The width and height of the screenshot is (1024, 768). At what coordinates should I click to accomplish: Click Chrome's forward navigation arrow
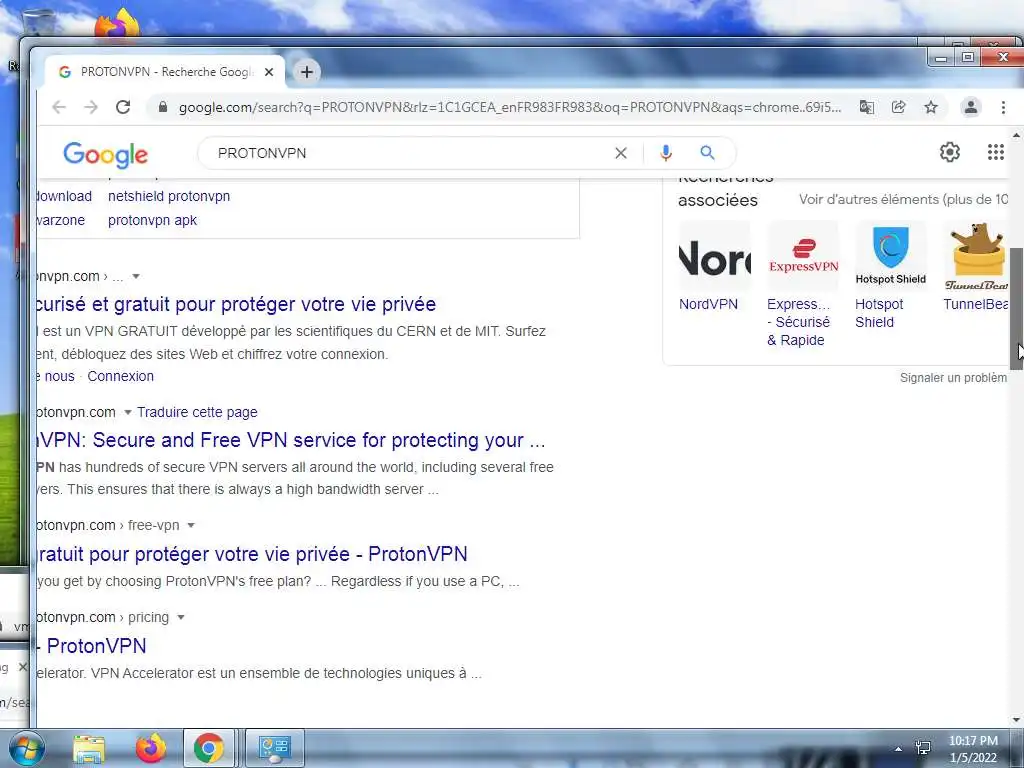(91, 107)
